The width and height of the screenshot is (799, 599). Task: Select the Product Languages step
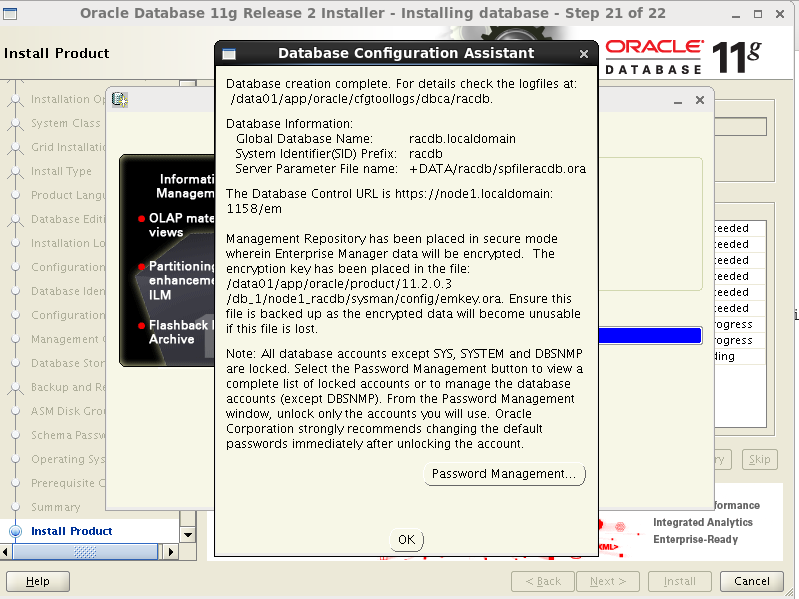(x=68, y=195)
